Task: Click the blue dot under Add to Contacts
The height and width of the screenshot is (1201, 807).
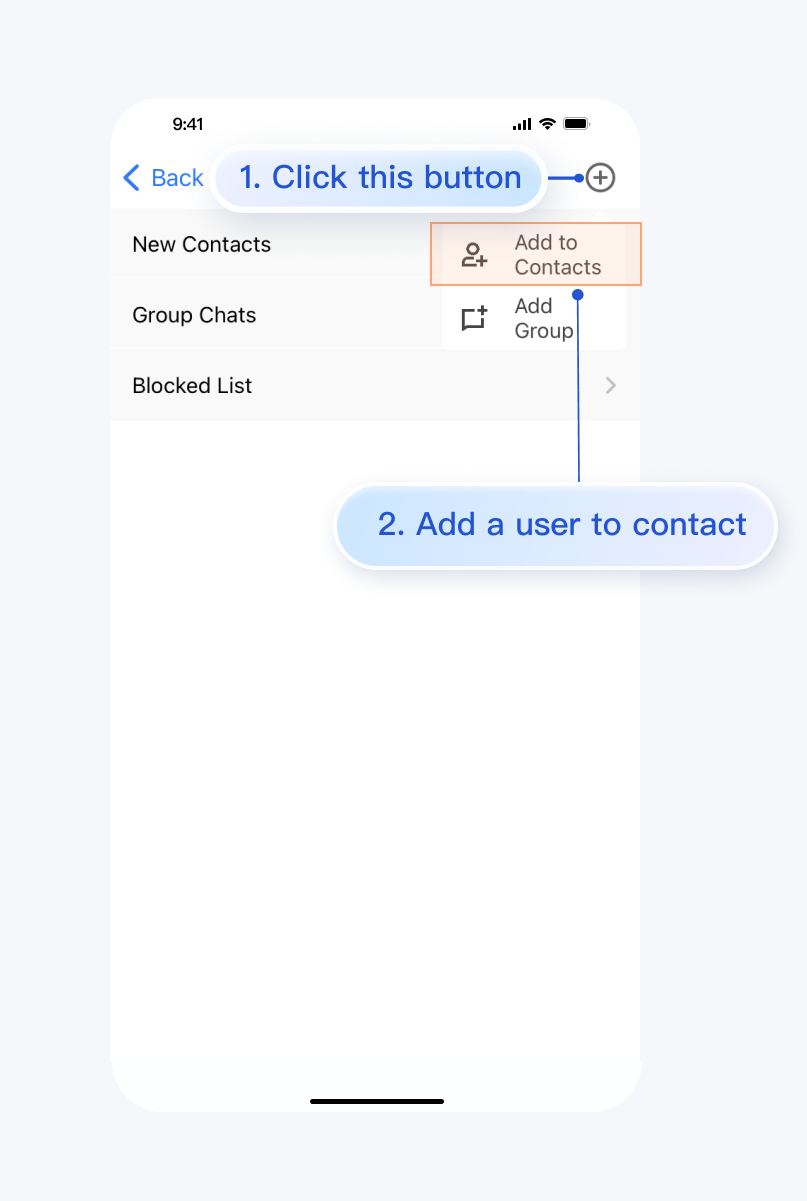Action: tap(578, 294)
